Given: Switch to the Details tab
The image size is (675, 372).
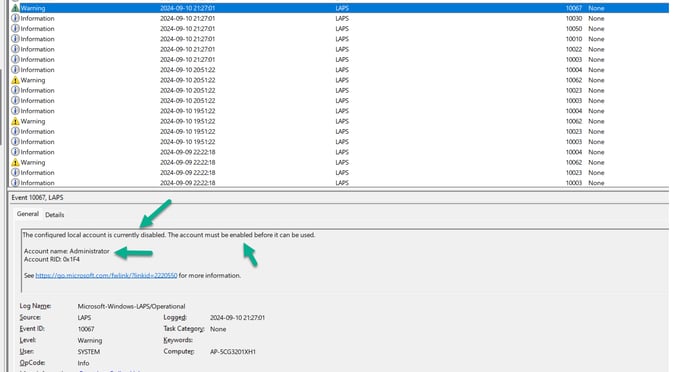Looking at the screenshot, I should pos(55,214).
